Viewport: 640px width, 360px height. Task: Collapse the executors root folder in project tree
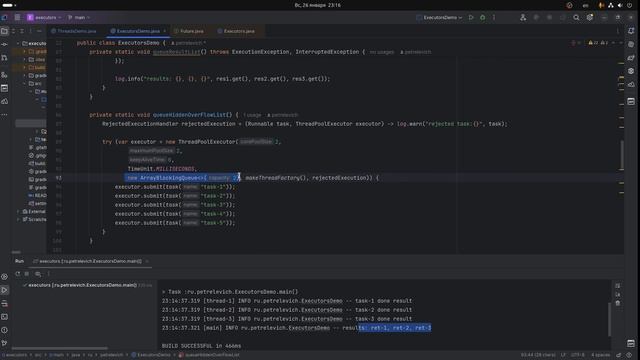coord(18,43)
